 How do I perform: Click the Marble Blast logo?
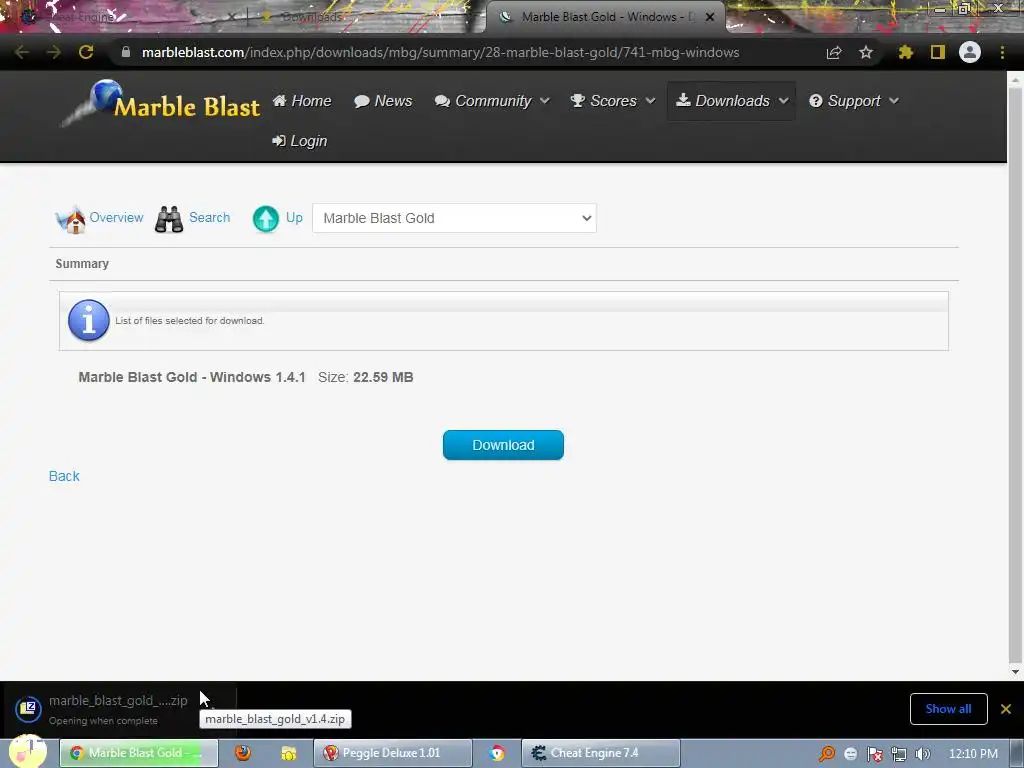[161, 103]
